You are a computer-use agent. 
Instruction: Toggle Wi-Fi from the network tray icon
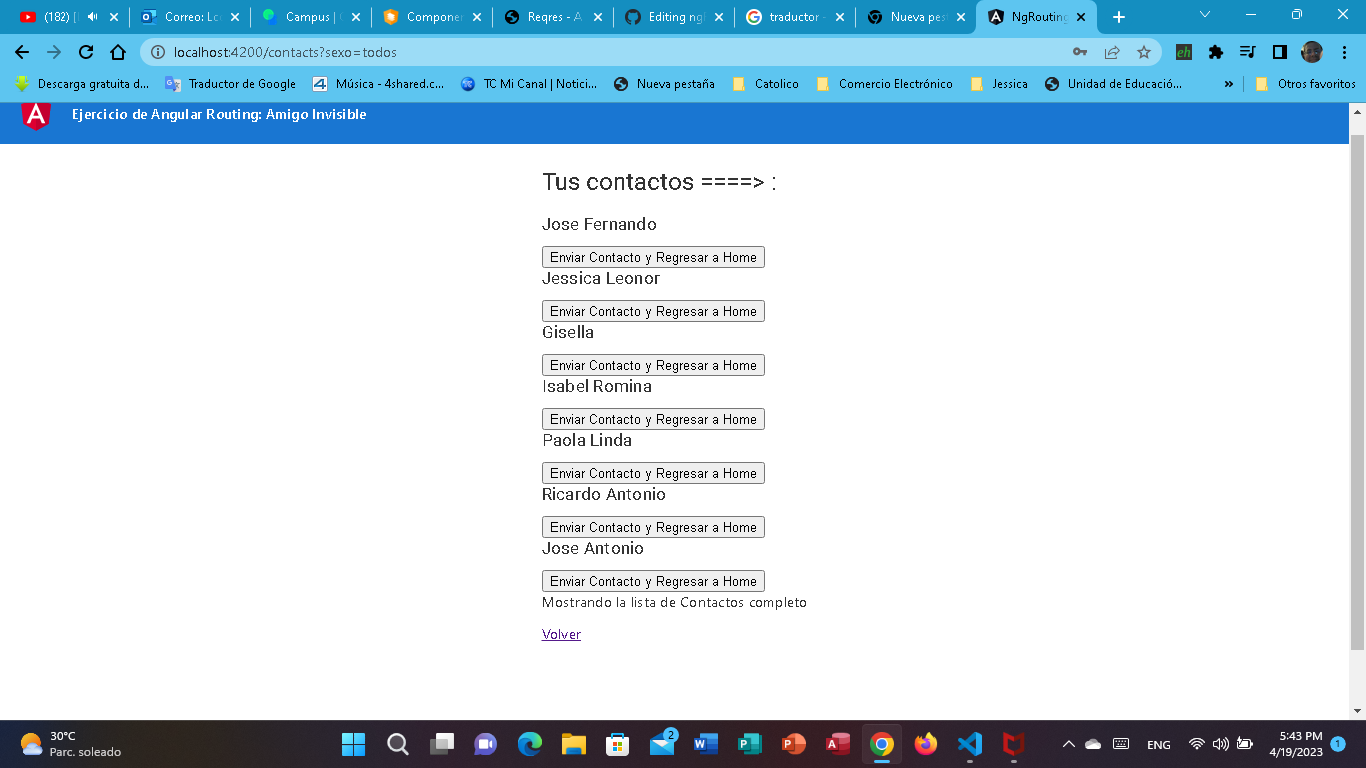click(1196, 744)
